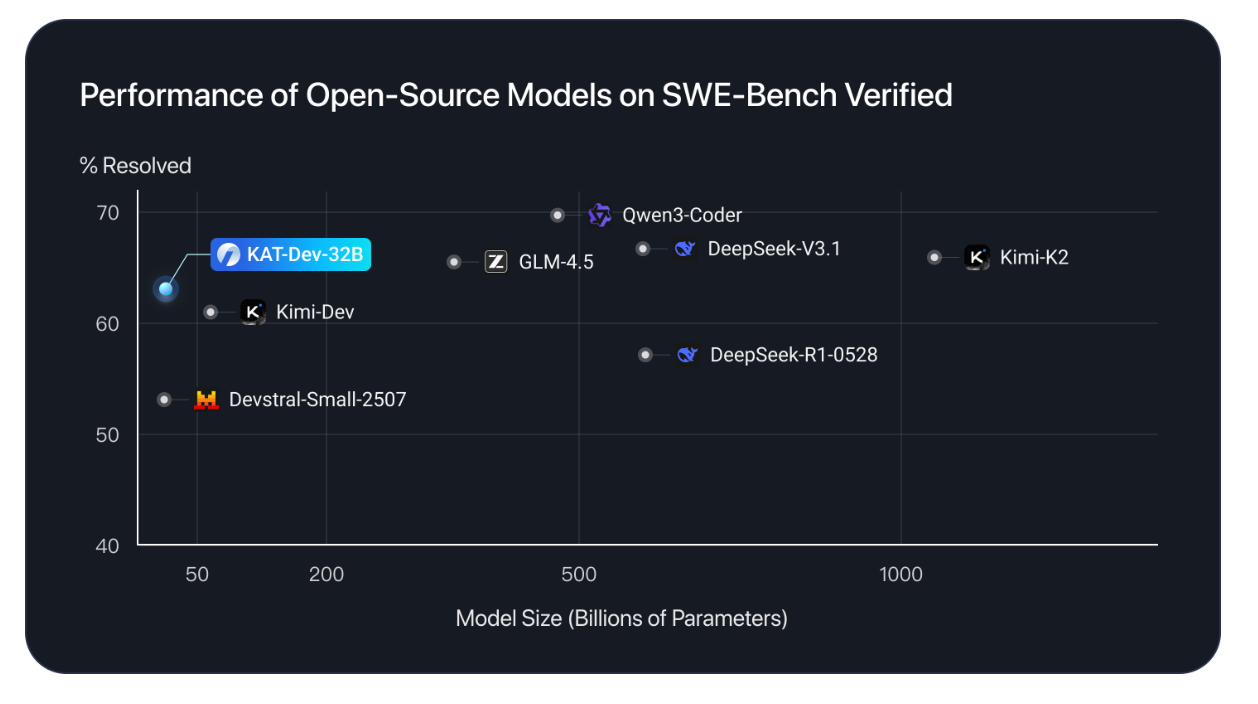Click the Model Size axis label

(x=621, y=618)
